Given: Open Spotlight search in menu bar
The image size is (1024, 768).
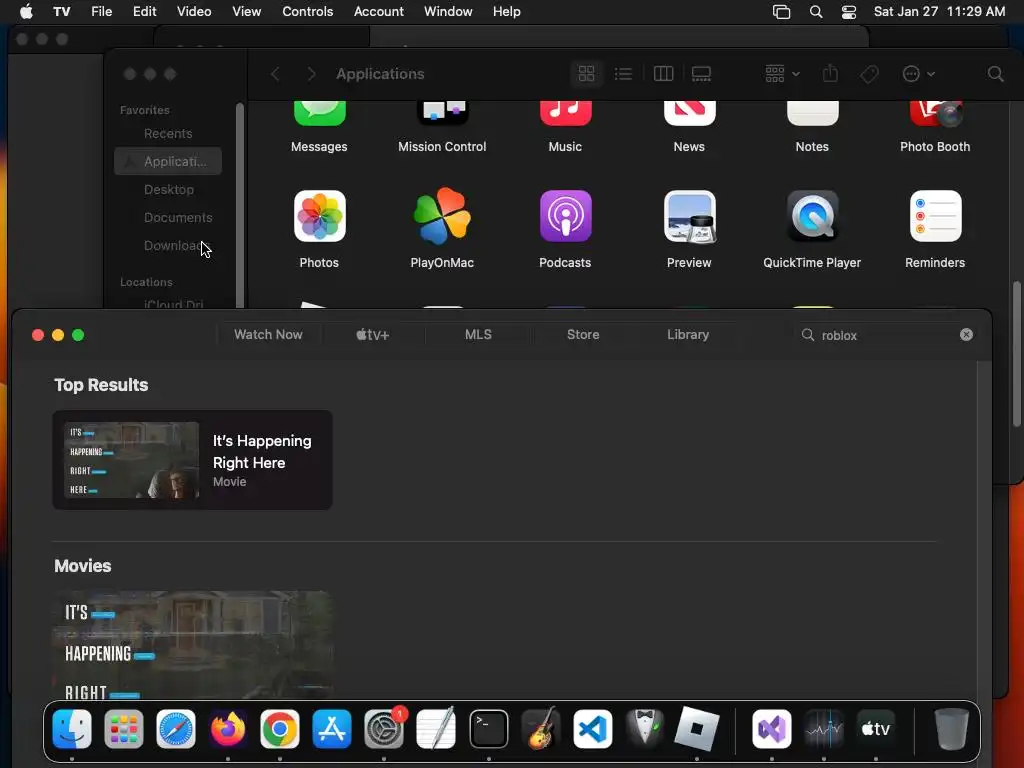Looking at the screenshot, I should 816,12.
